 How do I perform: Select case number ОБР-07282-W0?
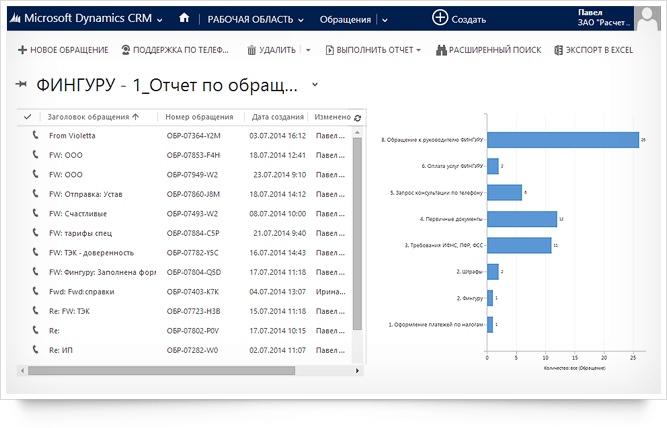click(192, 351)
